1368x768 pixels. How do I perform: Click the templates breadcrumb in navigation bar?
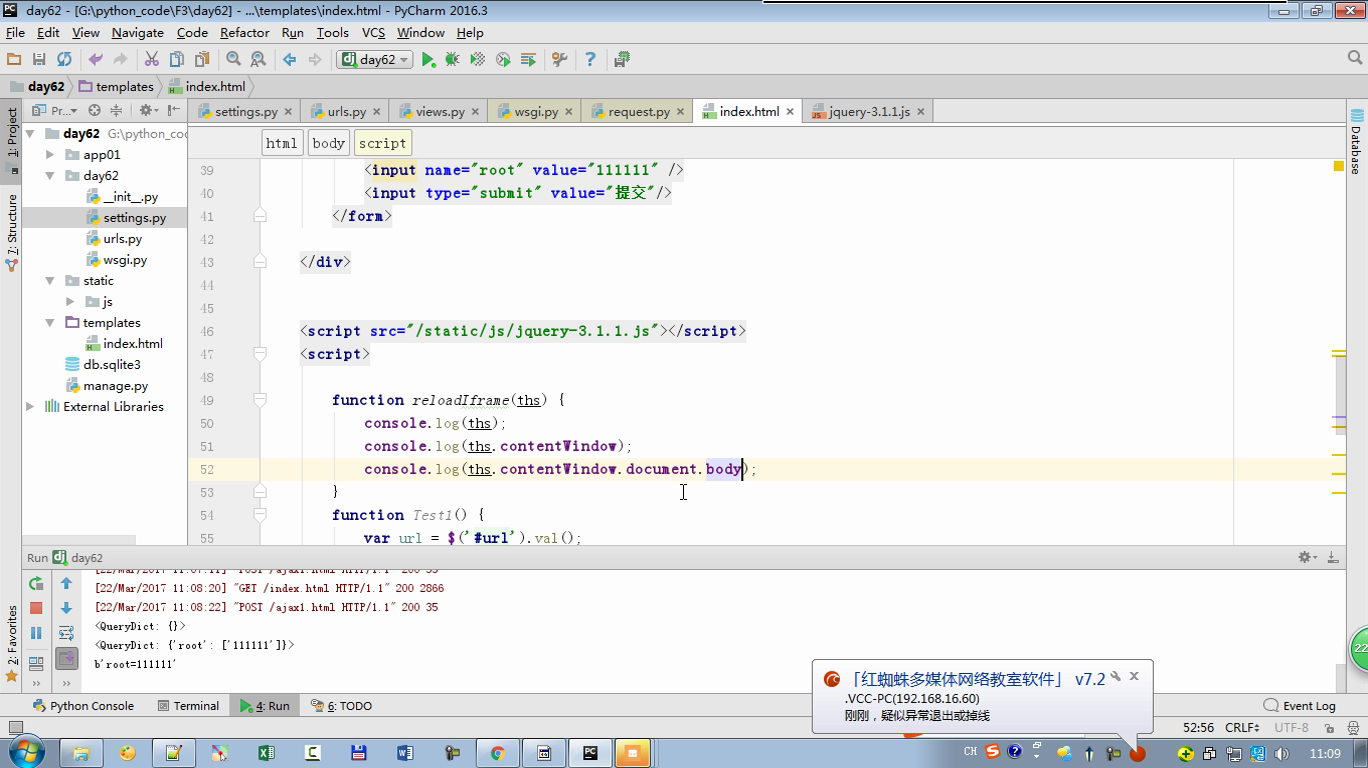pyautogui.click(x=116, y=87)
